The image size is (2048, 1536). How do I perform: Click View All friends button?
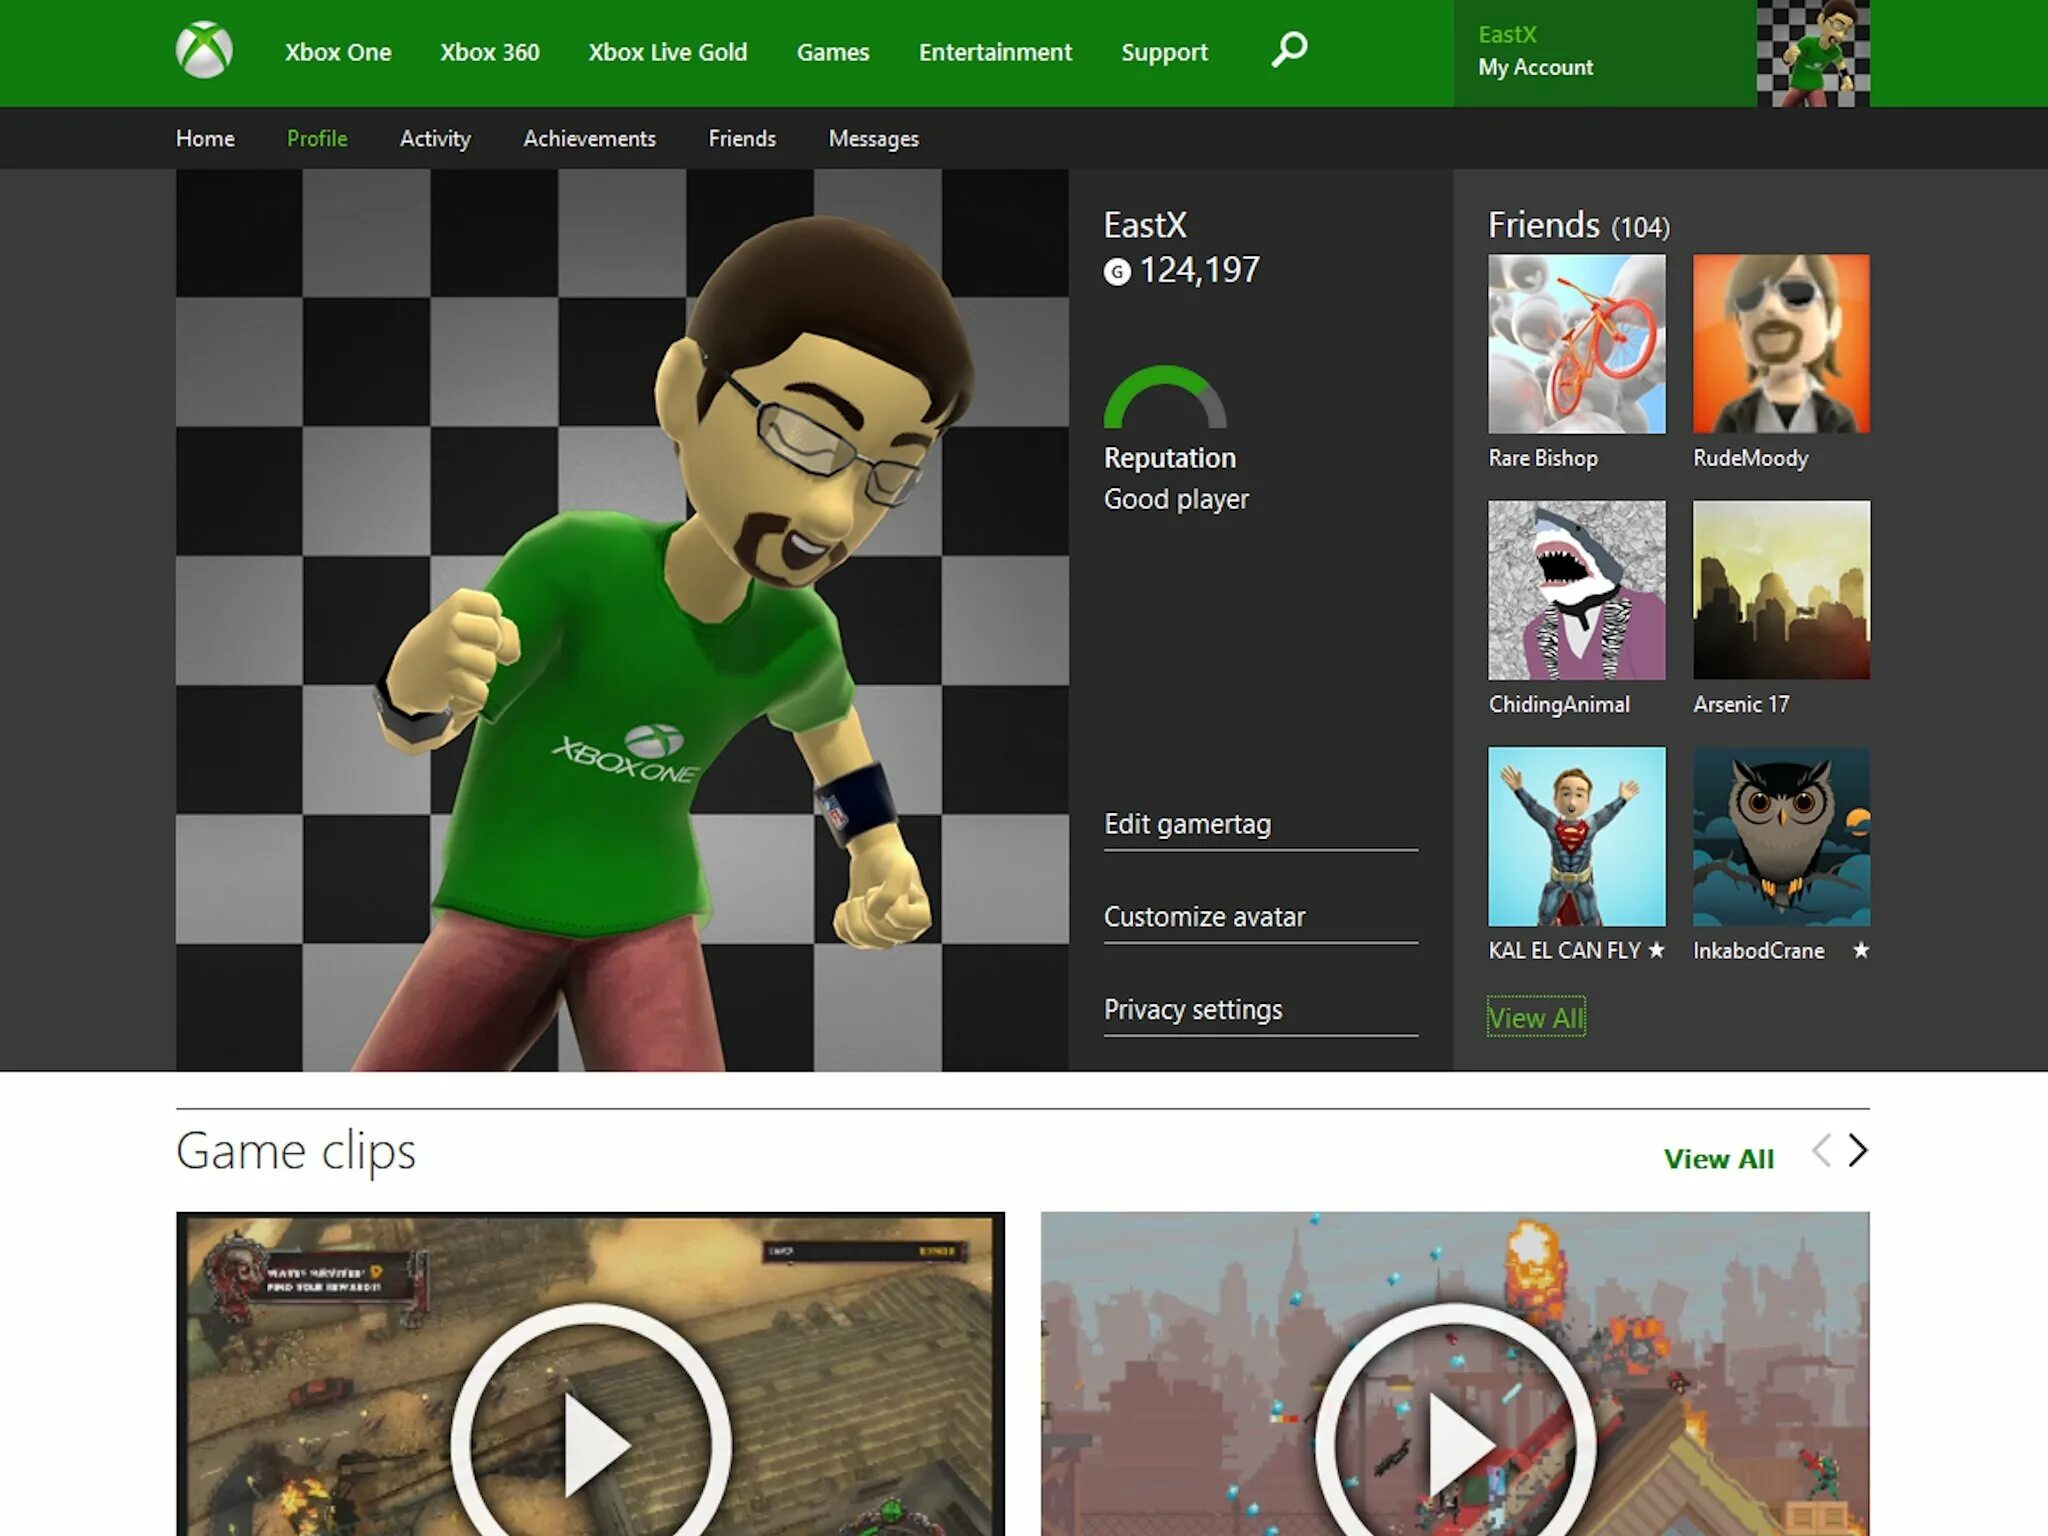(1535, 1018)
